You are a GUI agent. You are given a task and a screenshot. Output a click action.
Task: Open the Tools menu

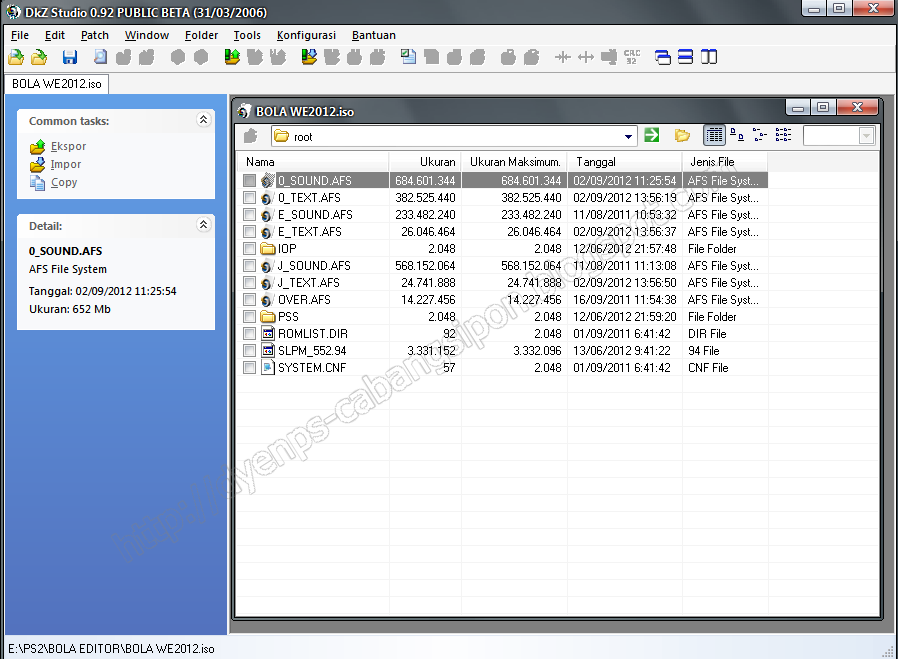(247, 35)
